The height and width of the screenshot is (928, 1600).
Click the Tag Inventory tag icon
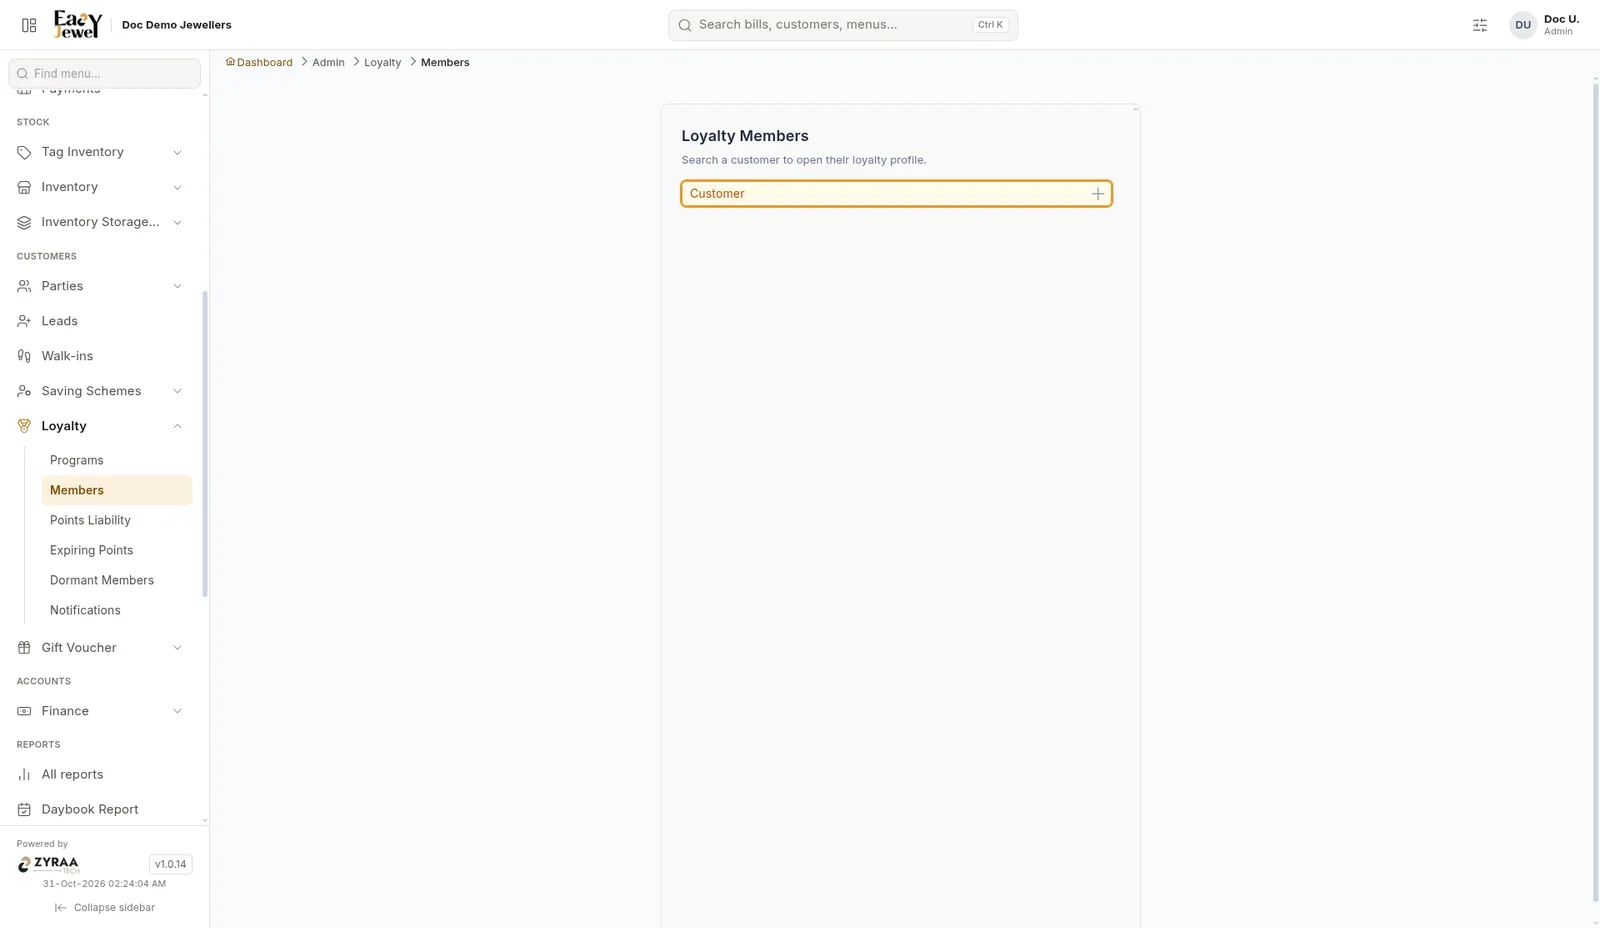pyautogui.click(x=24, y=152)
